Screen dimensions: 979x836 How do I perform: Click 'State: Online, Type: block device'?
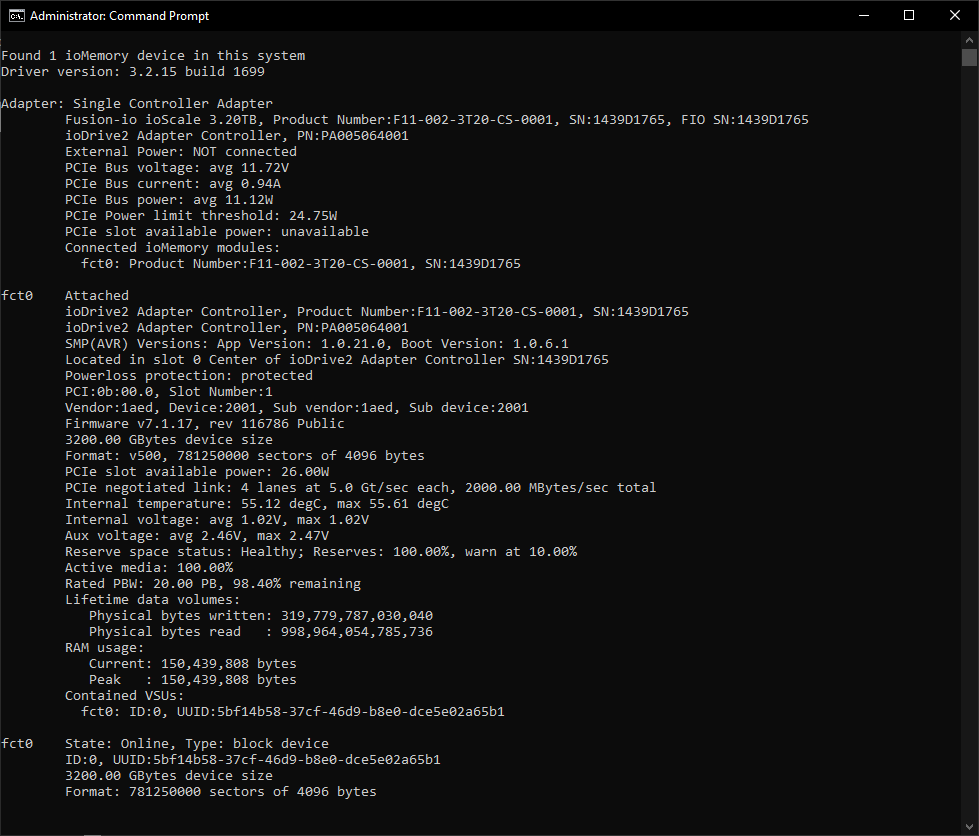click(x=197, y=744)
